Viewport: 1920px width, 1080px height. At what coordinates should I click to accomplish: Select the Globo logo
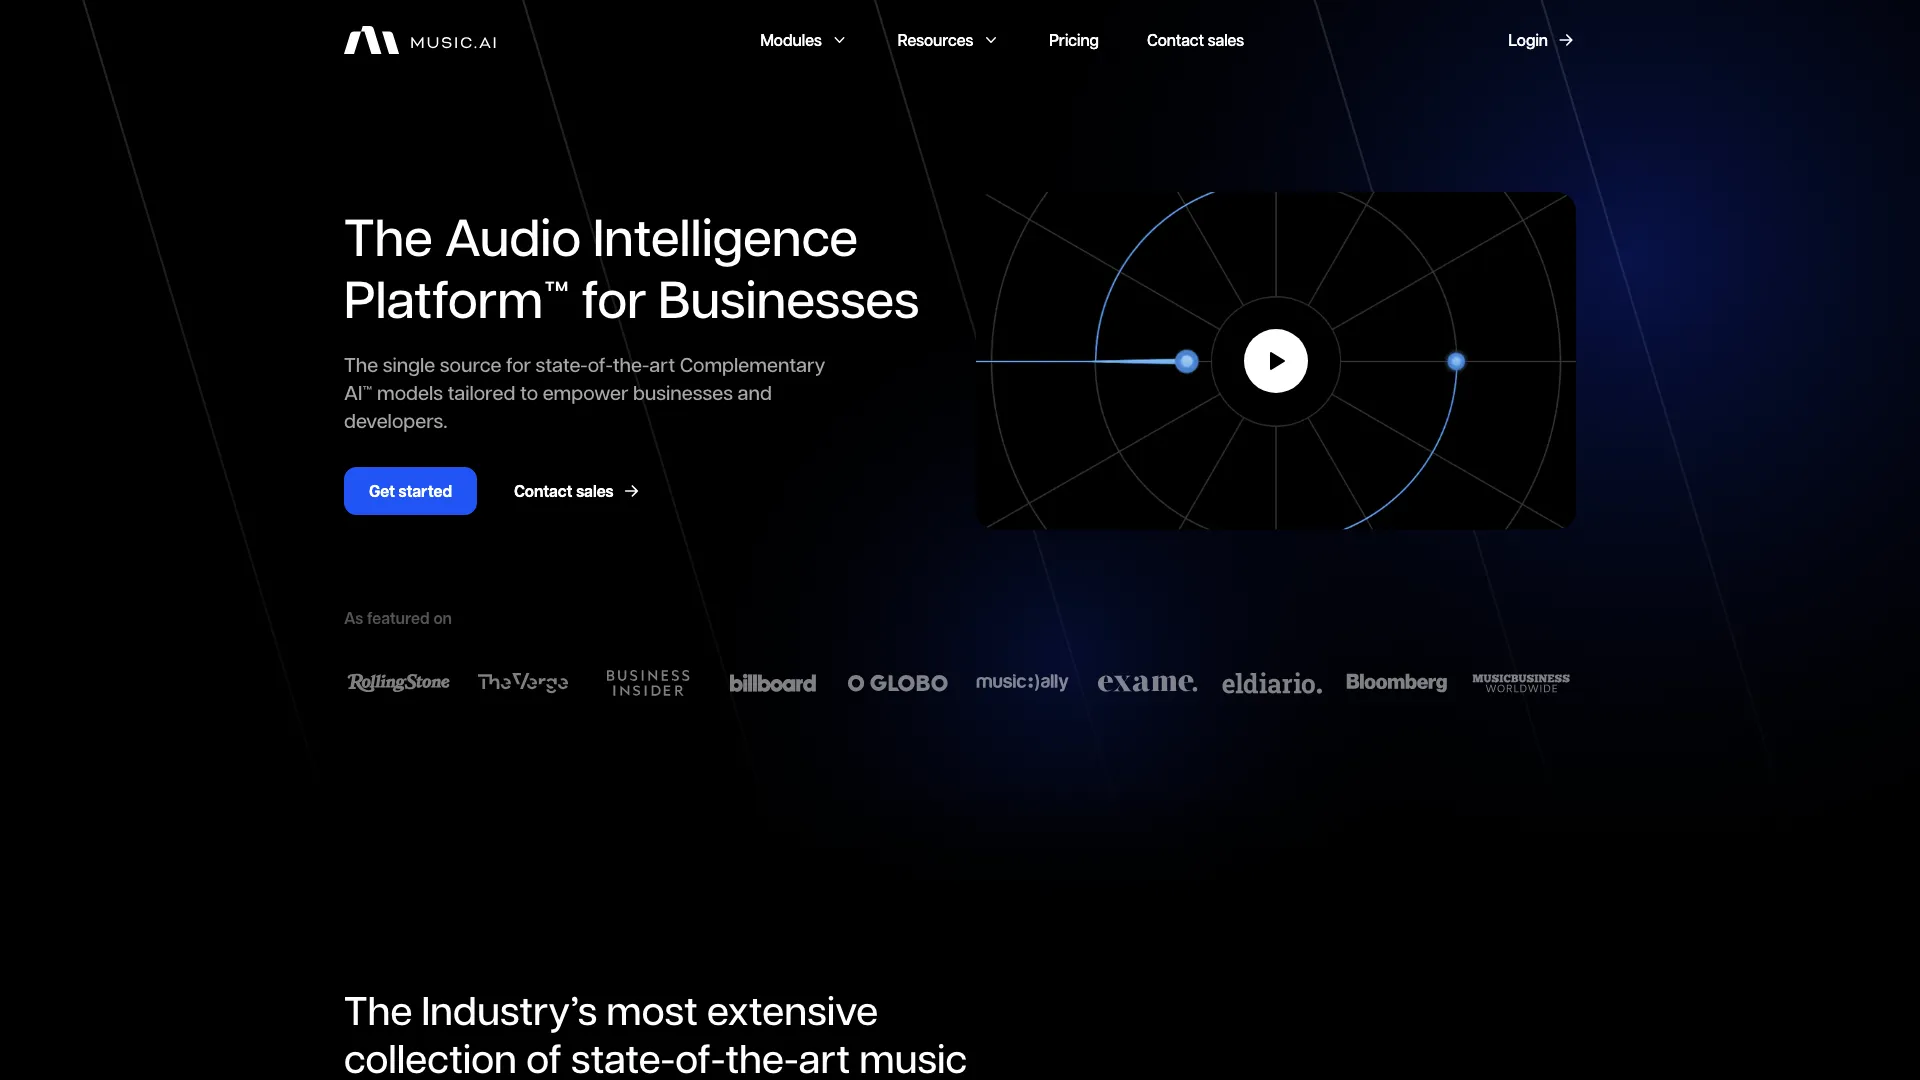[897, 682]
